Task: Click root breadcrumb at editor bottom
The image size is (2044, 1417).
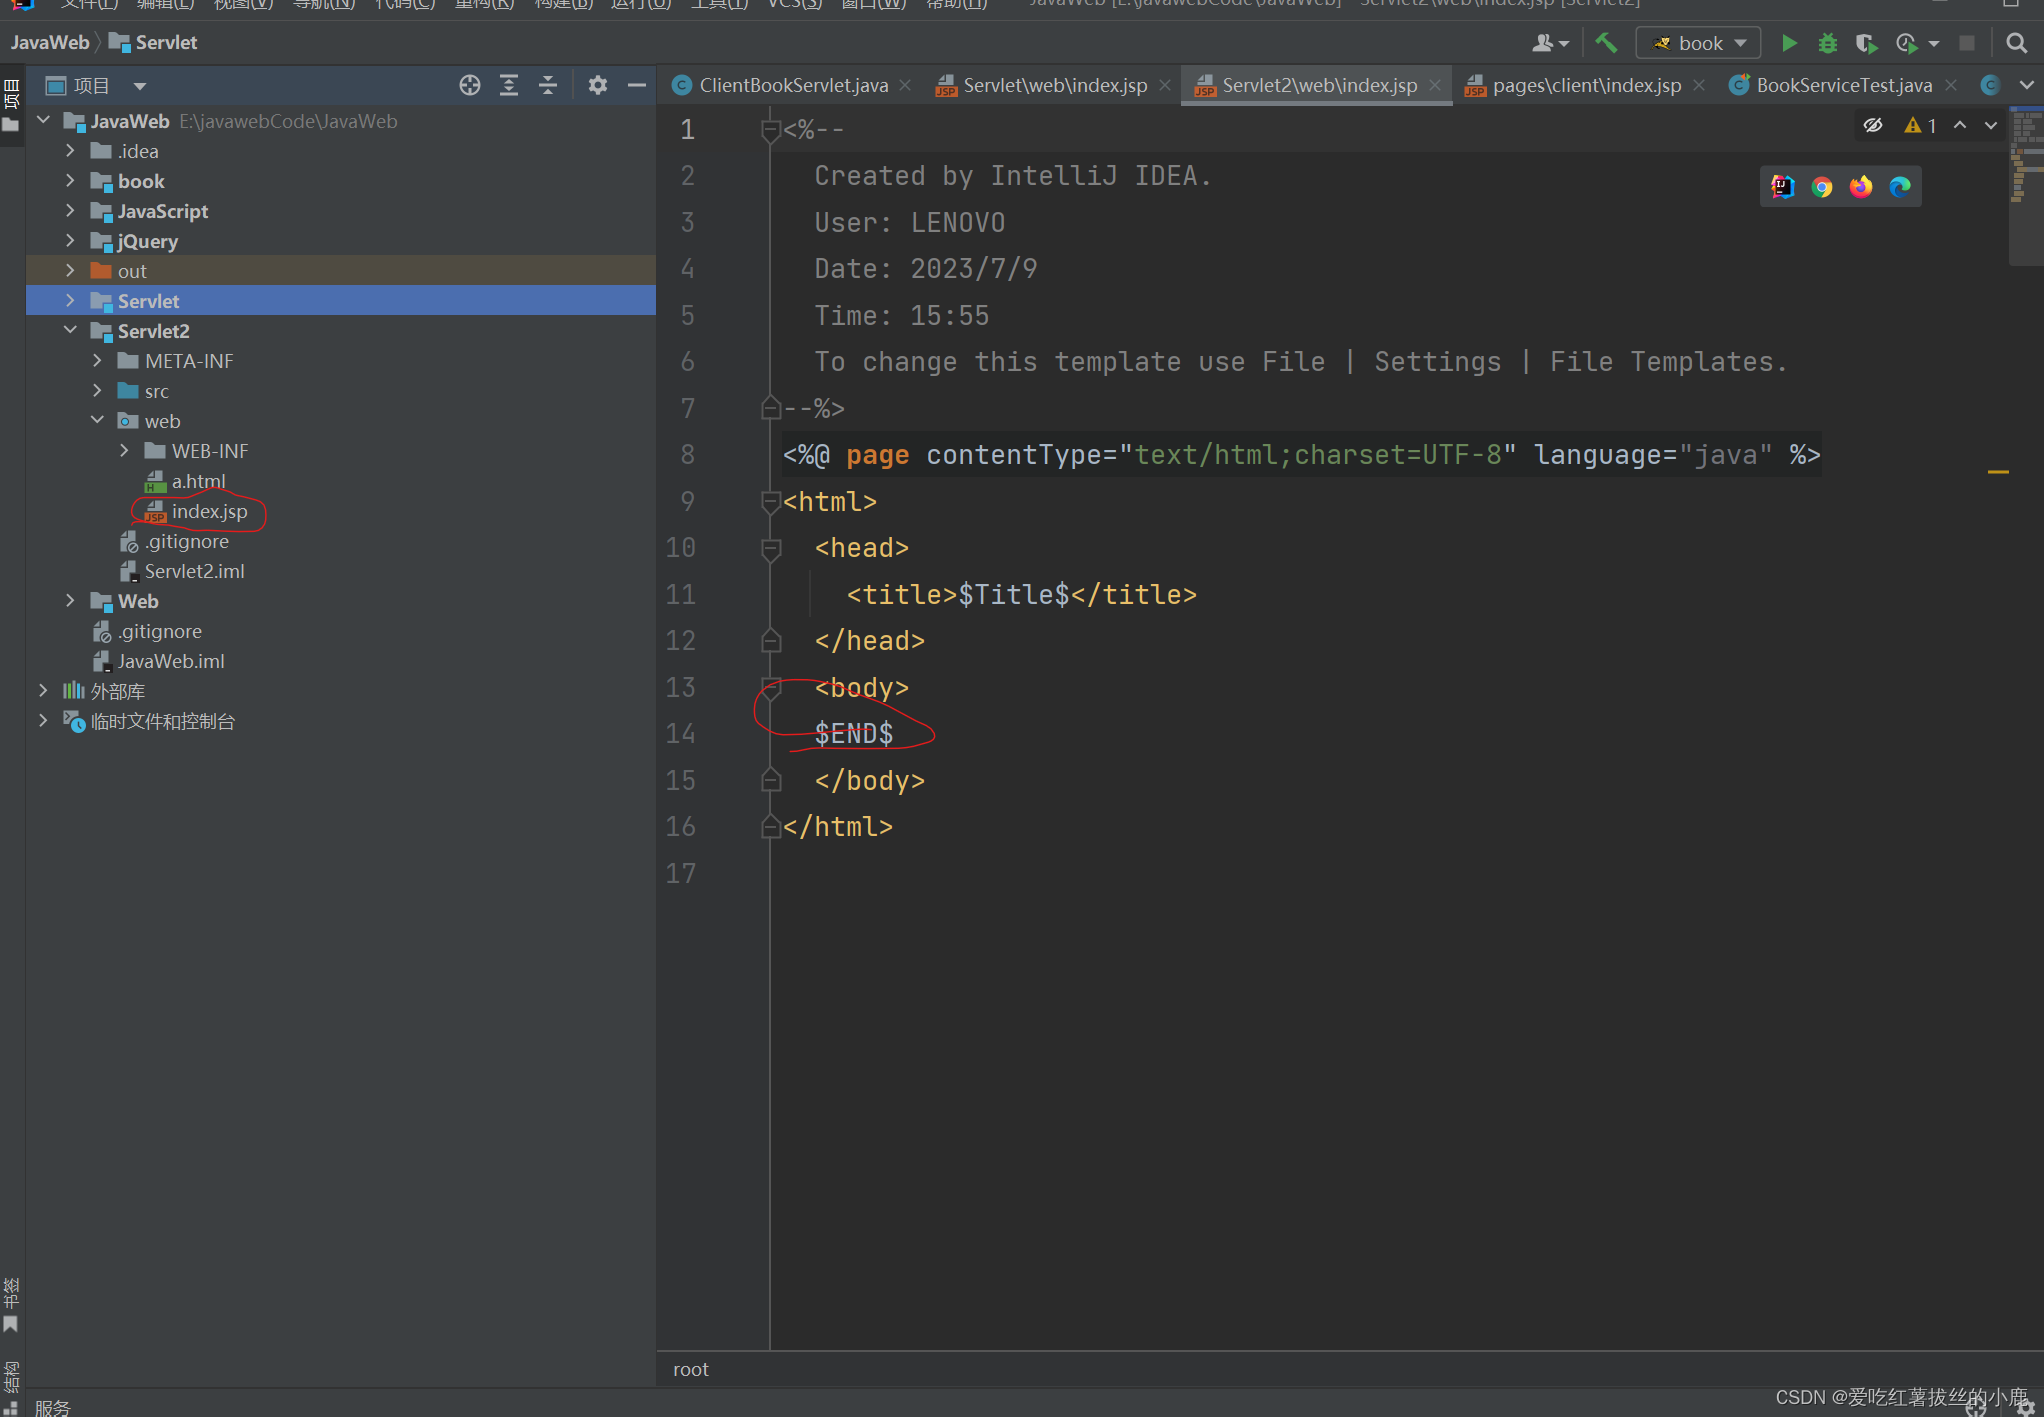Action: (690, 1369)
